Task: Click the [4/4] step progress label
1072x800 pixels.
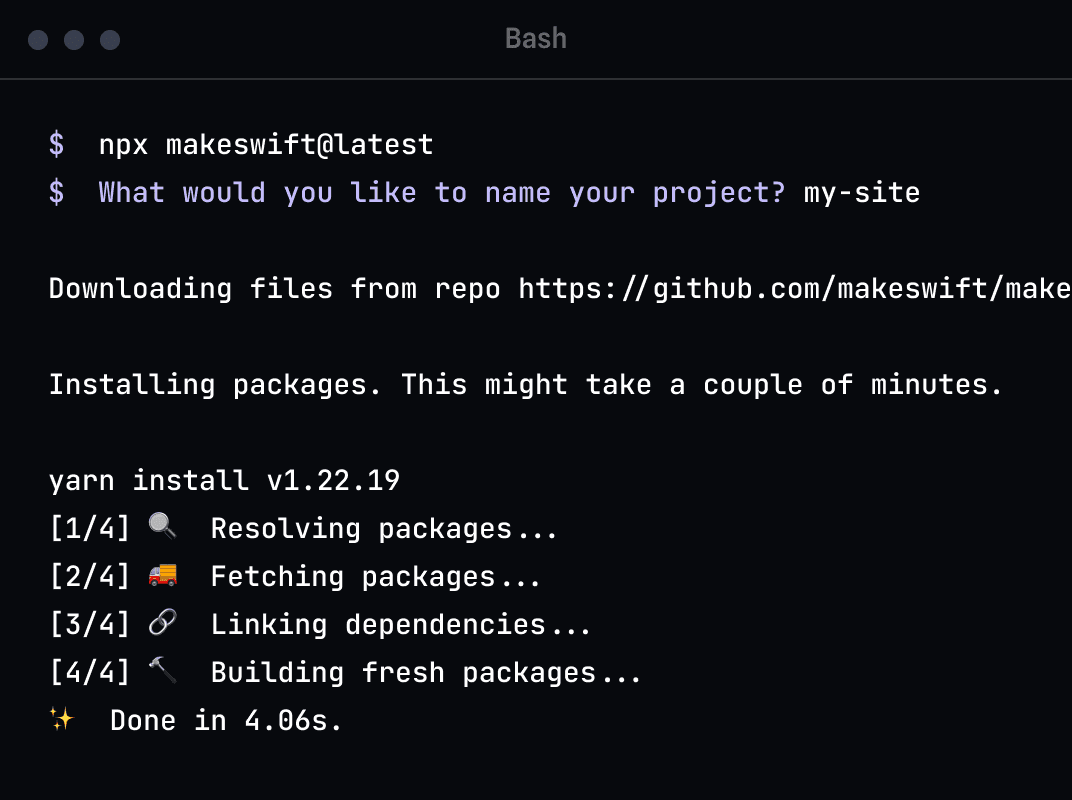Action: tap(89, 671)
